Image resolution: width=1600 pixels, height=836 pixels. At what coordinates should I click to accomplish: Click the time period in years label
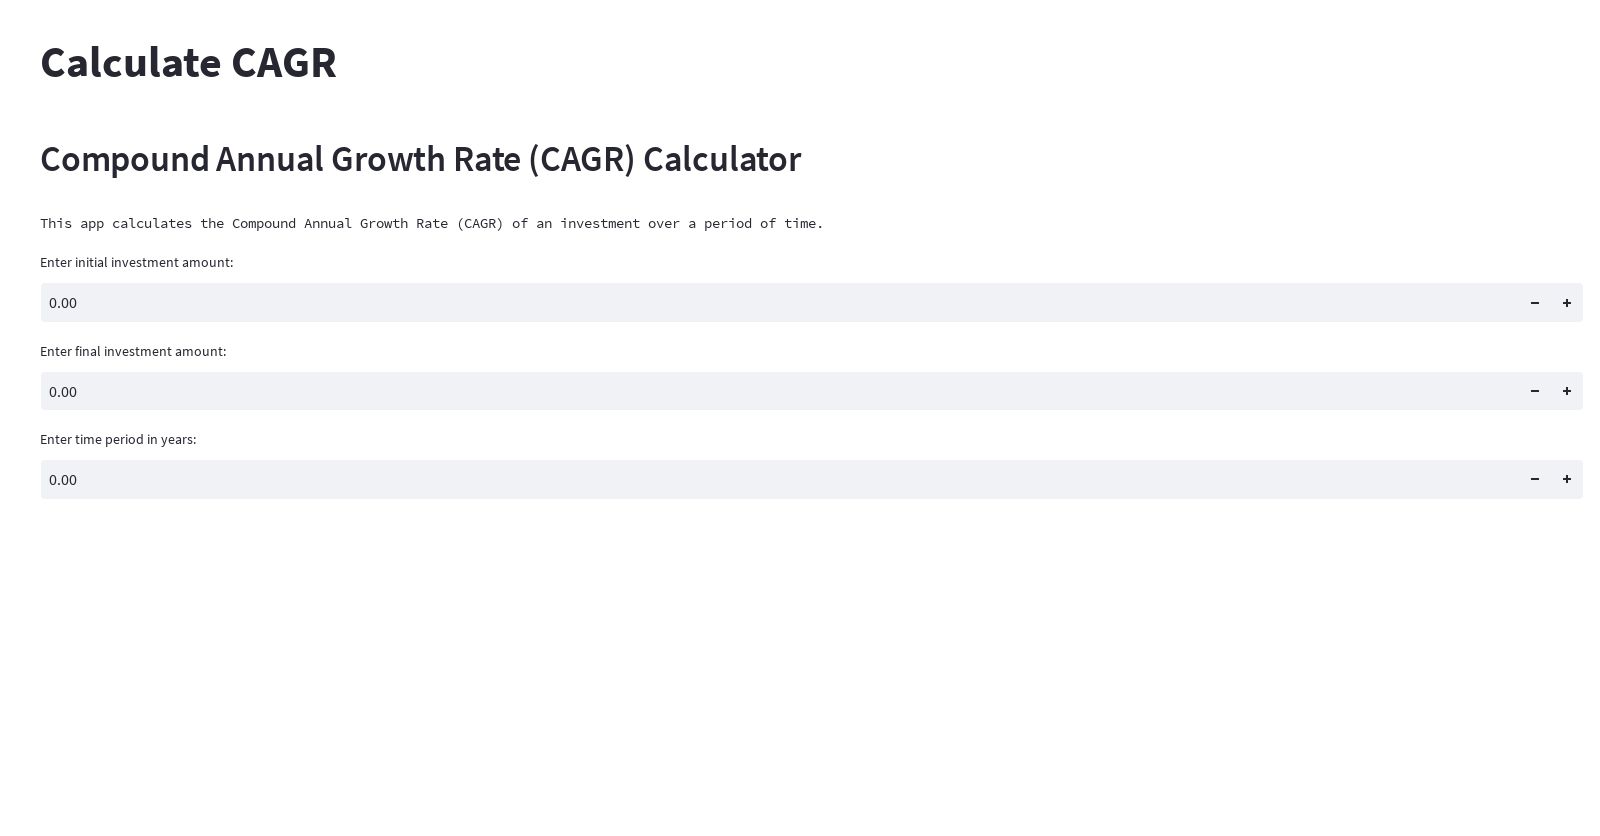[x=118, y=439]
